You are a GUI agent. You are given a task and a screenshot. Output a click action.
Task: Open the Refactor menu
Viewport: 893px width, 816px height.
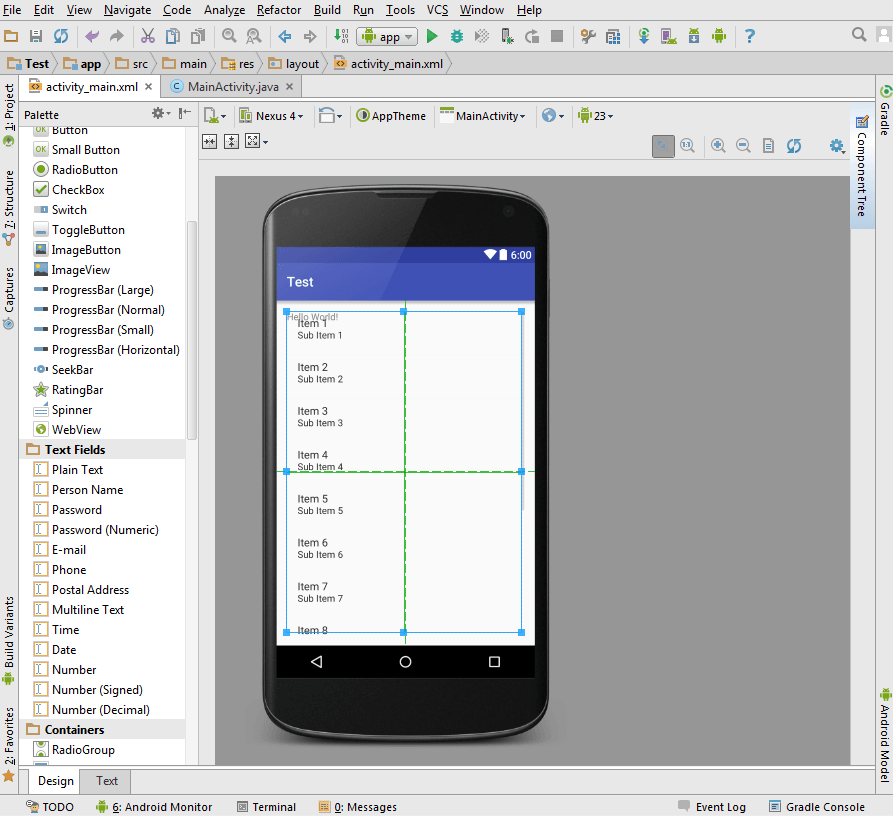pyautogui.click(x=278, y=10)
